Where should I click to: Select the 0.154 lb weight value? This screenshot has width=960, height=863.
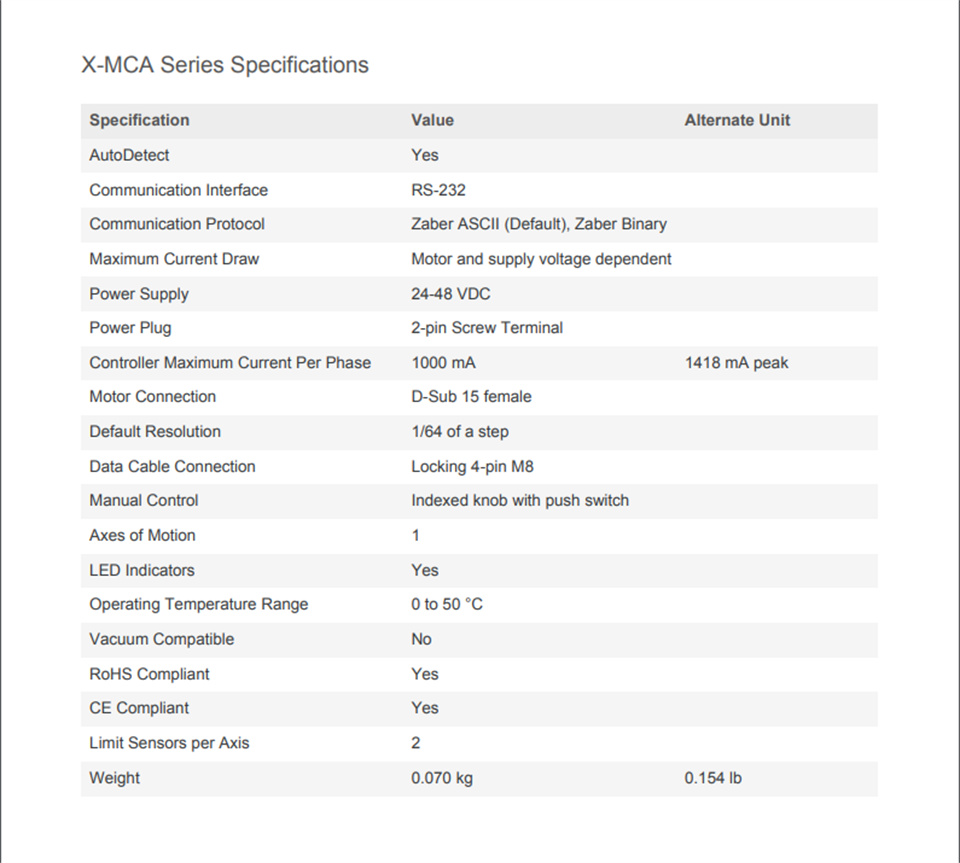(x=713, y=778)
